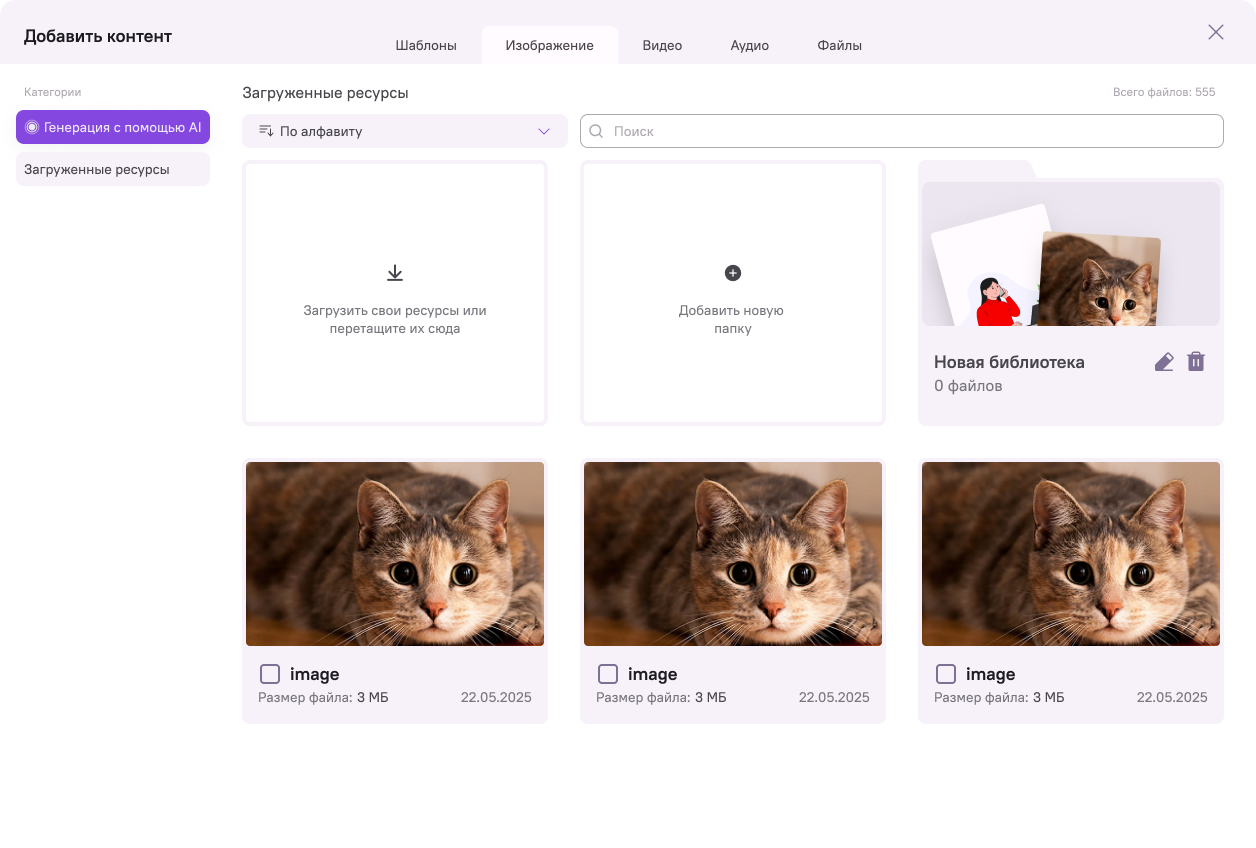Focus the Поиск search field
Viewport: 1256px width, 848px height.
pos(902,131)
